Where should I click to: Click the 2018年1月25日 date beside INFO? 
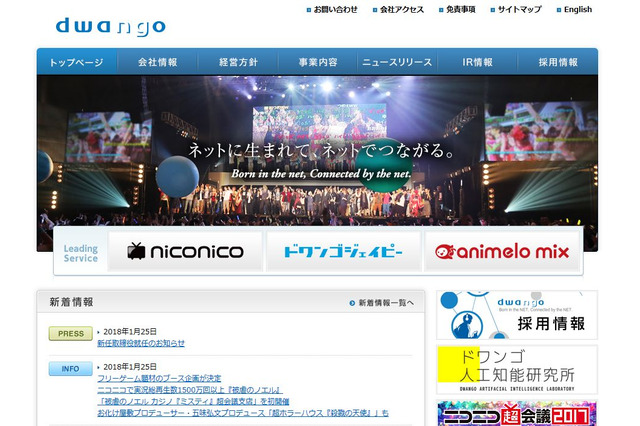click(130, 366)
